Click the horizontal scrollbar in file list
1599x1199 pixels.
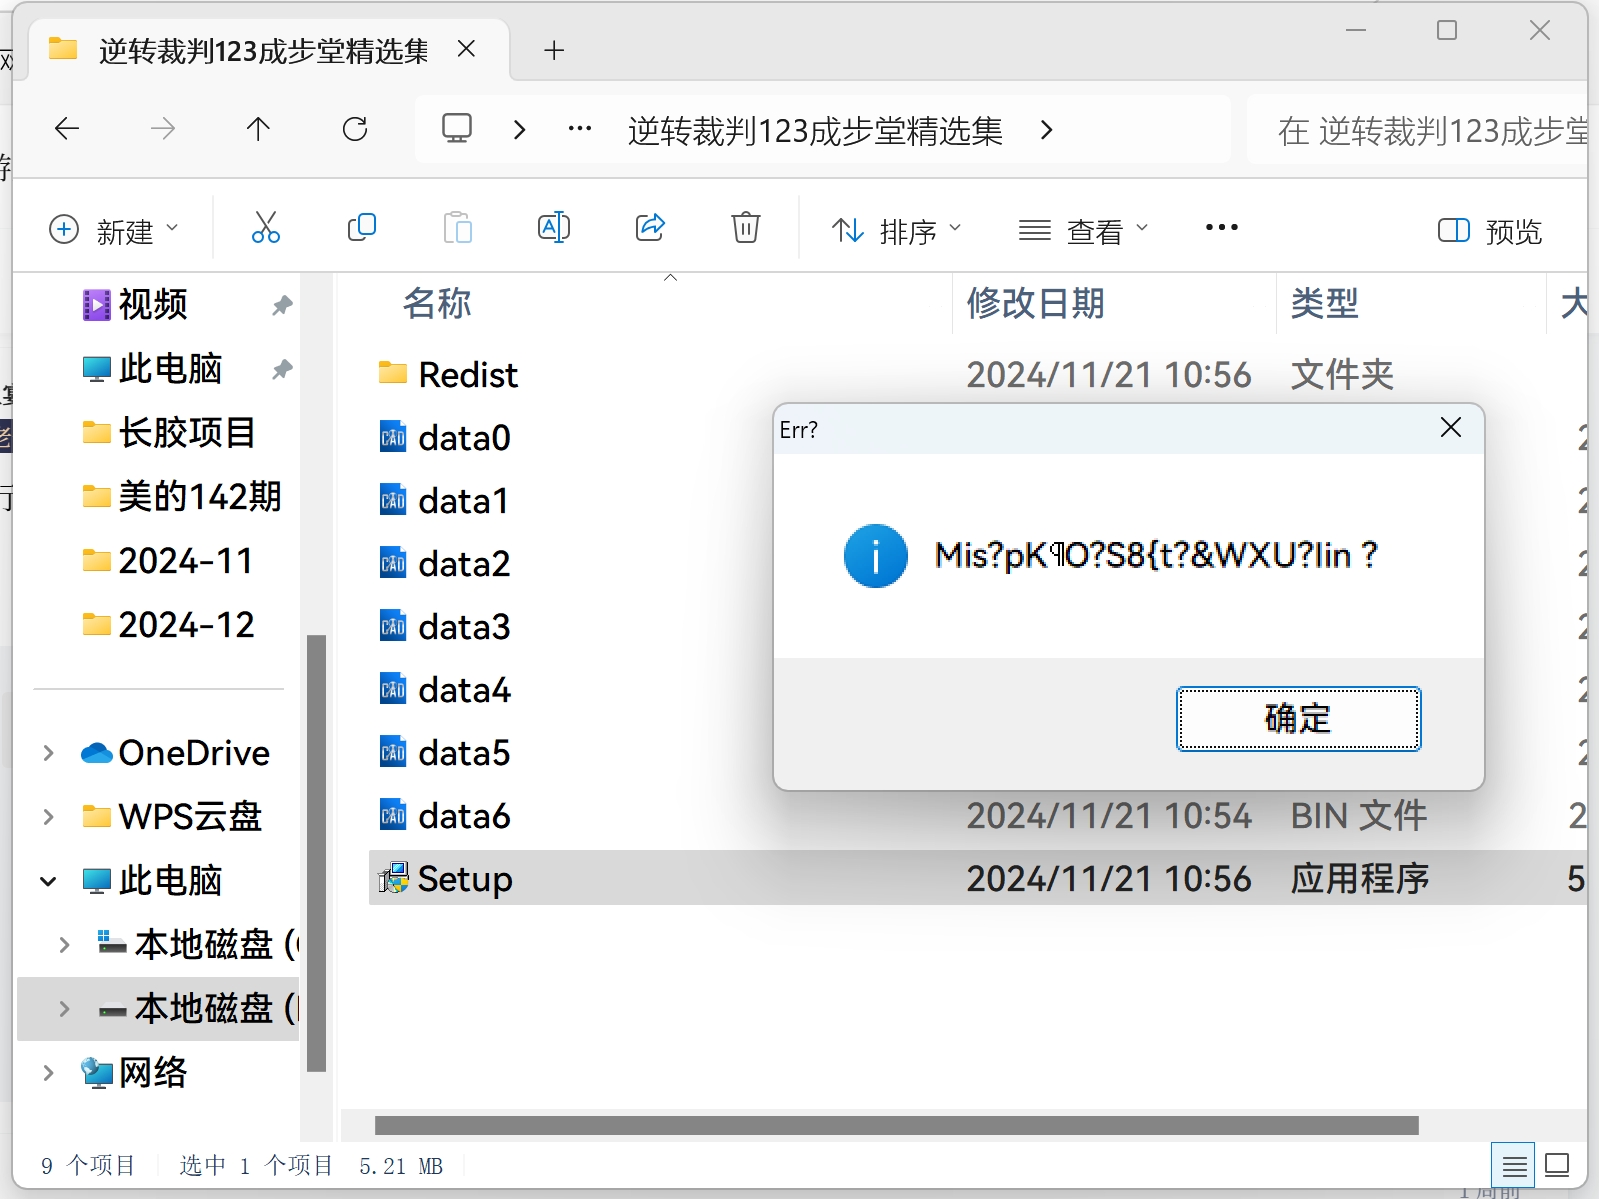[896, 1125]
